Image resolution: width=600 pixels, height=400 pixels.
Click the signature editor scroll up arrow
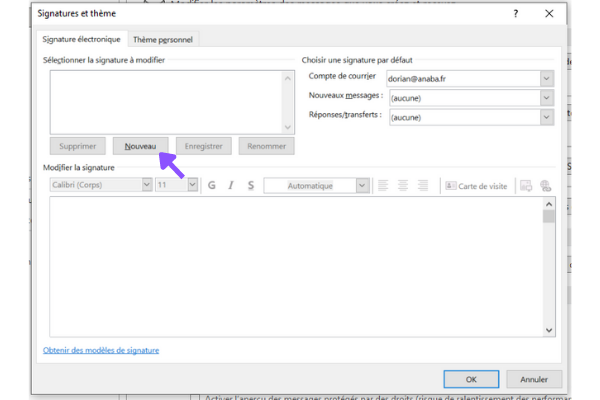(x=549, y=204)
